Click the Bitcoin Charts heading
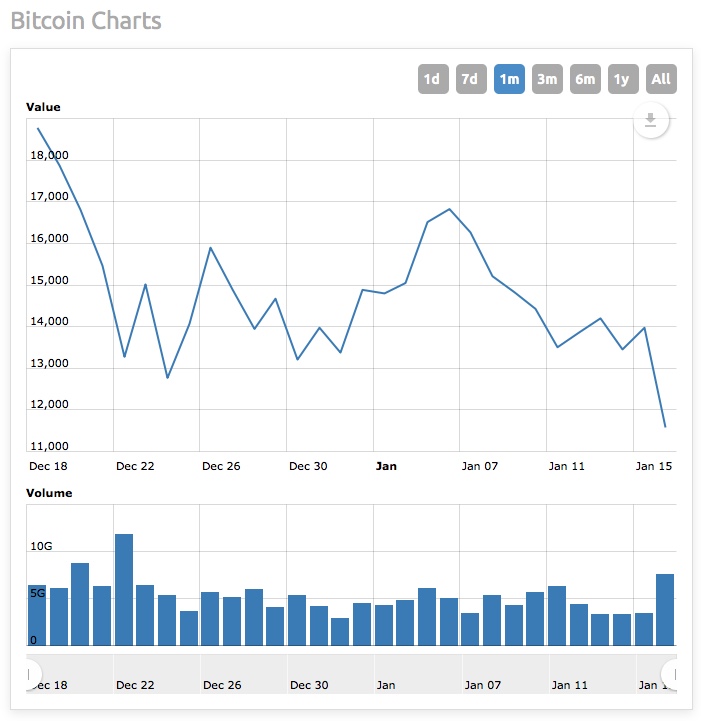 click(x=85, y=21)
